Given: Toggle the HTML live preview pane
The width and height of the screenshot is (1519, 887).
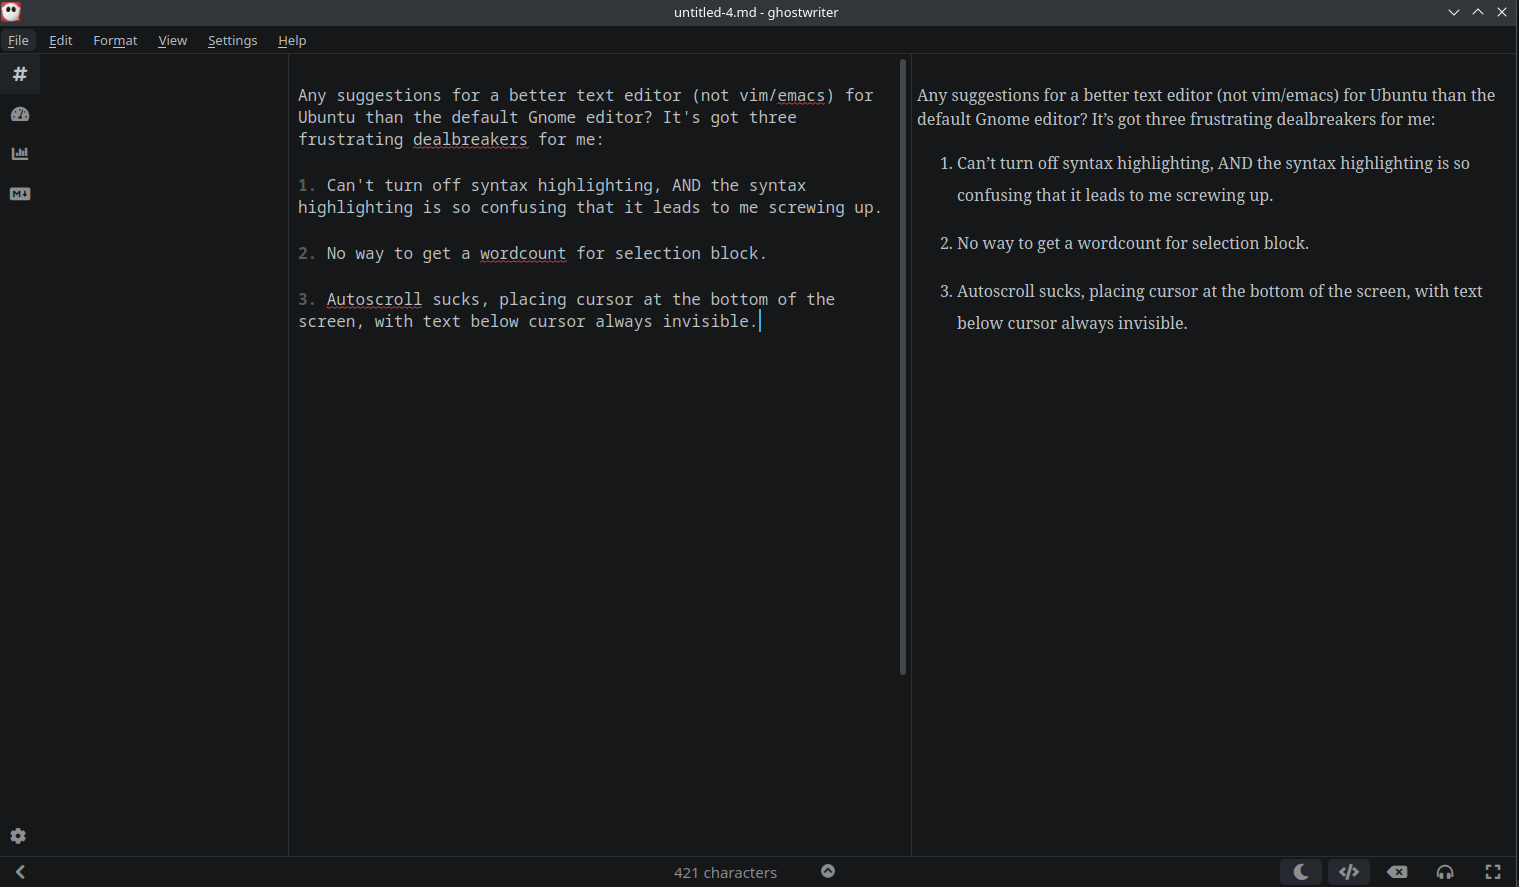Looking at the screenshot, I should [1349, 872].
